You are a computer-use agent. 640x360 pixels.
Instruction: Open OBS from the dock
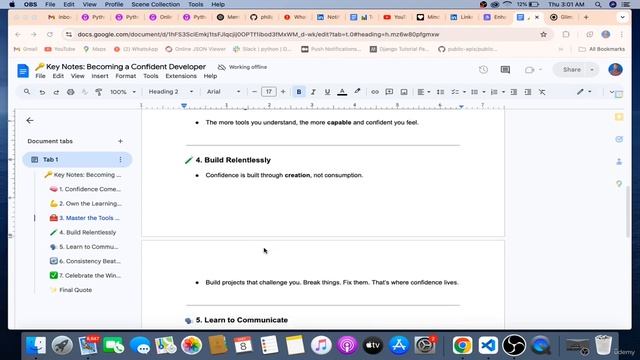pyautogui.click(x=514, y=345)
